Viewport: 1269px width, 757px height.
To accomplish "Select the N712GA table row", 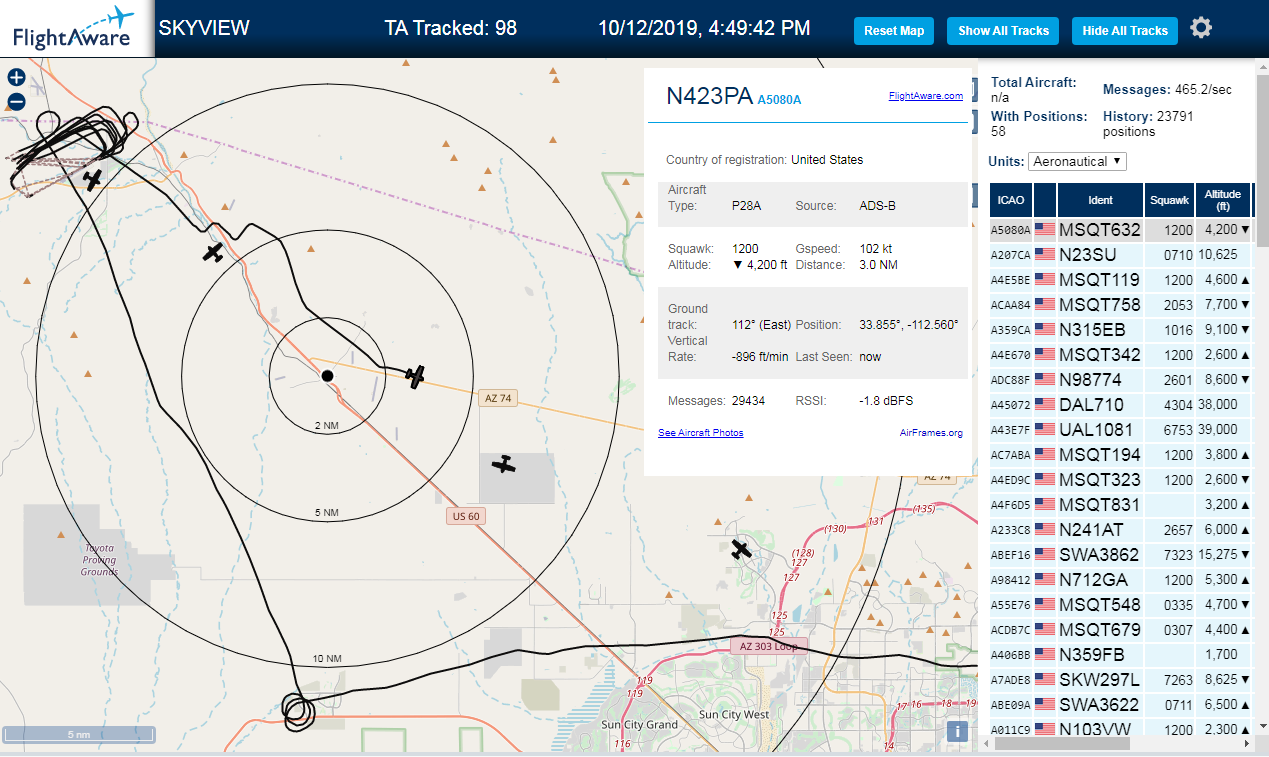I will pos(1121,580).
